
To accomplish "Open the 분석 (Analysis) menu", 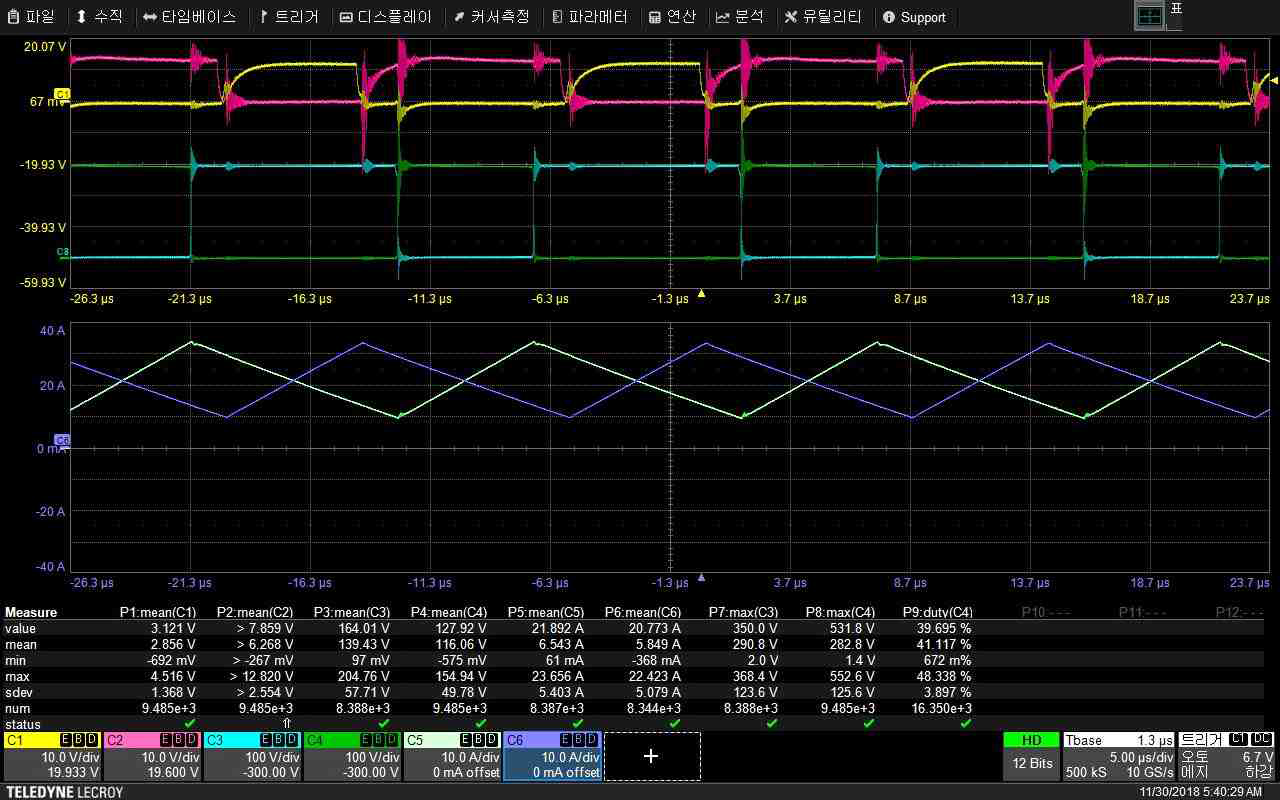I will 740,17.
